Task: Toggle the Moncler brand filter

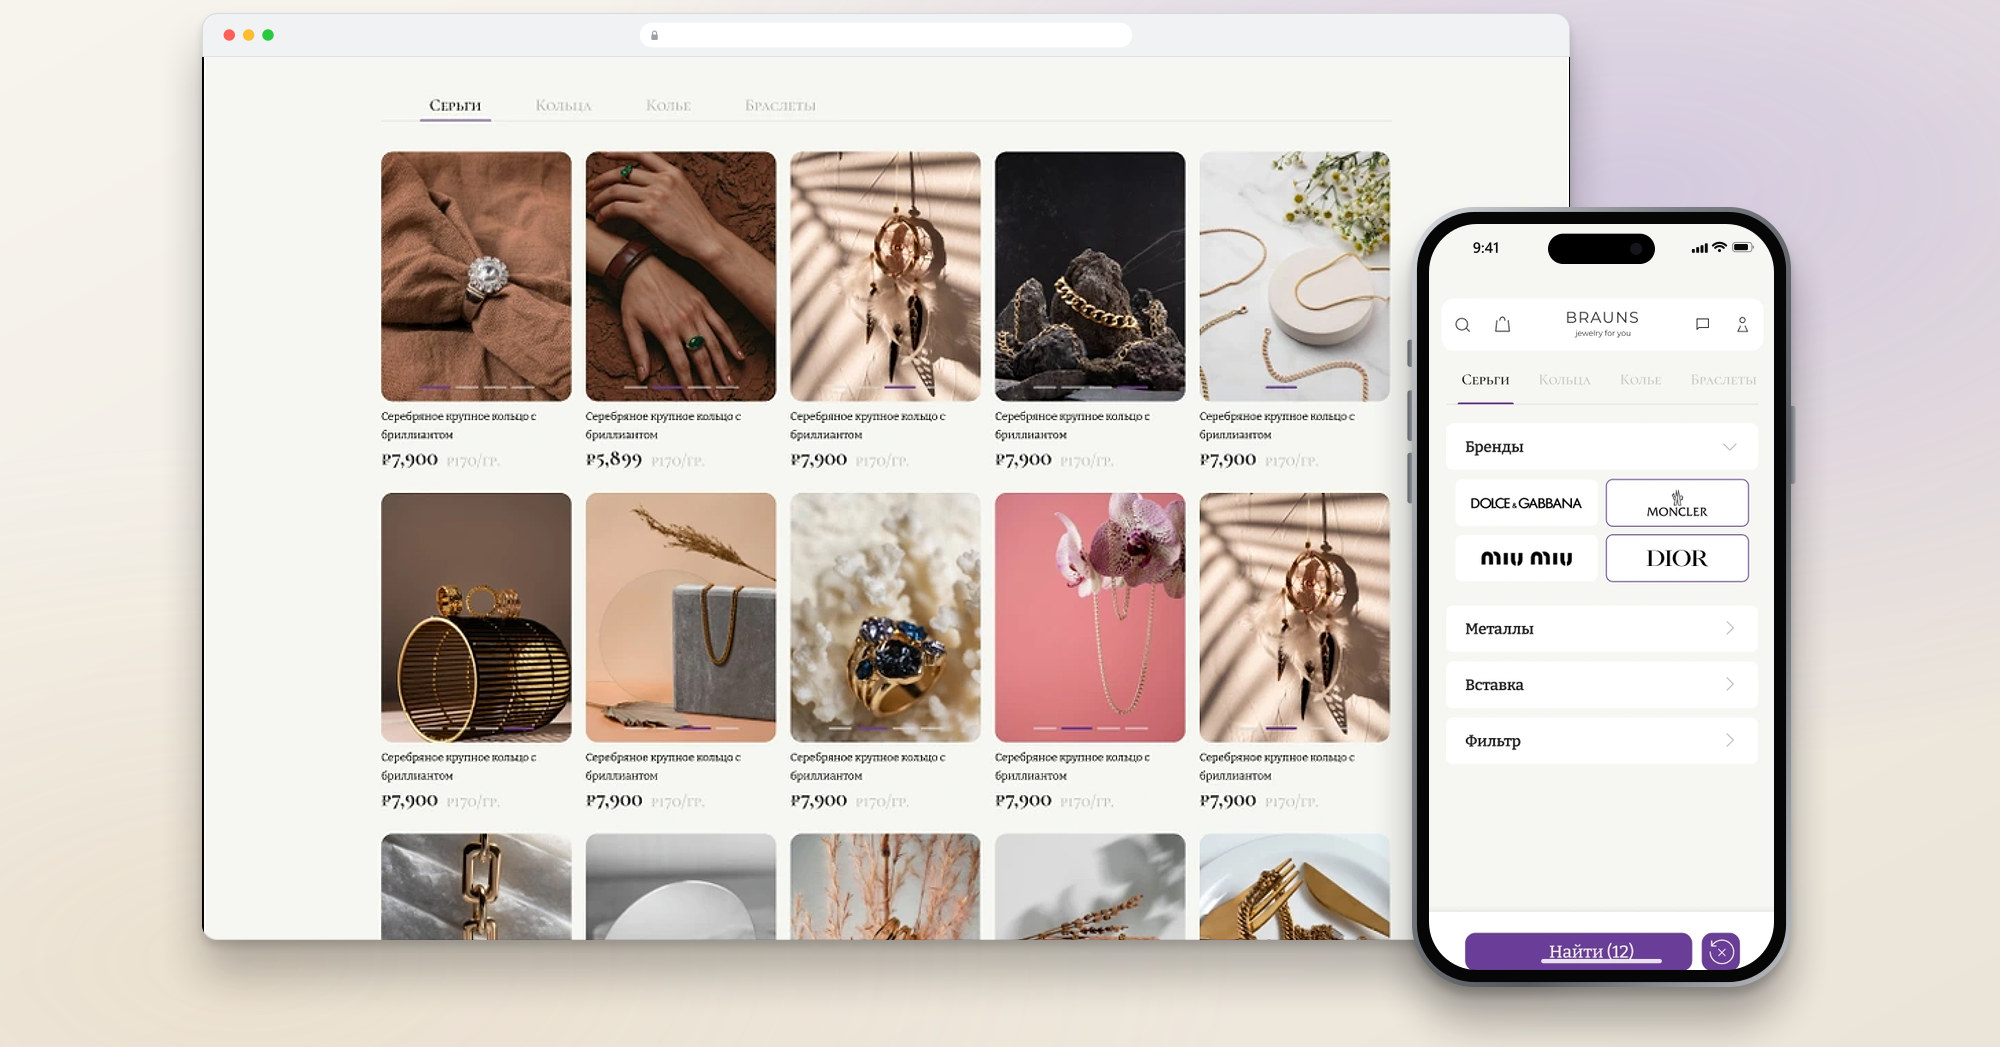Action: [1677, 503]
